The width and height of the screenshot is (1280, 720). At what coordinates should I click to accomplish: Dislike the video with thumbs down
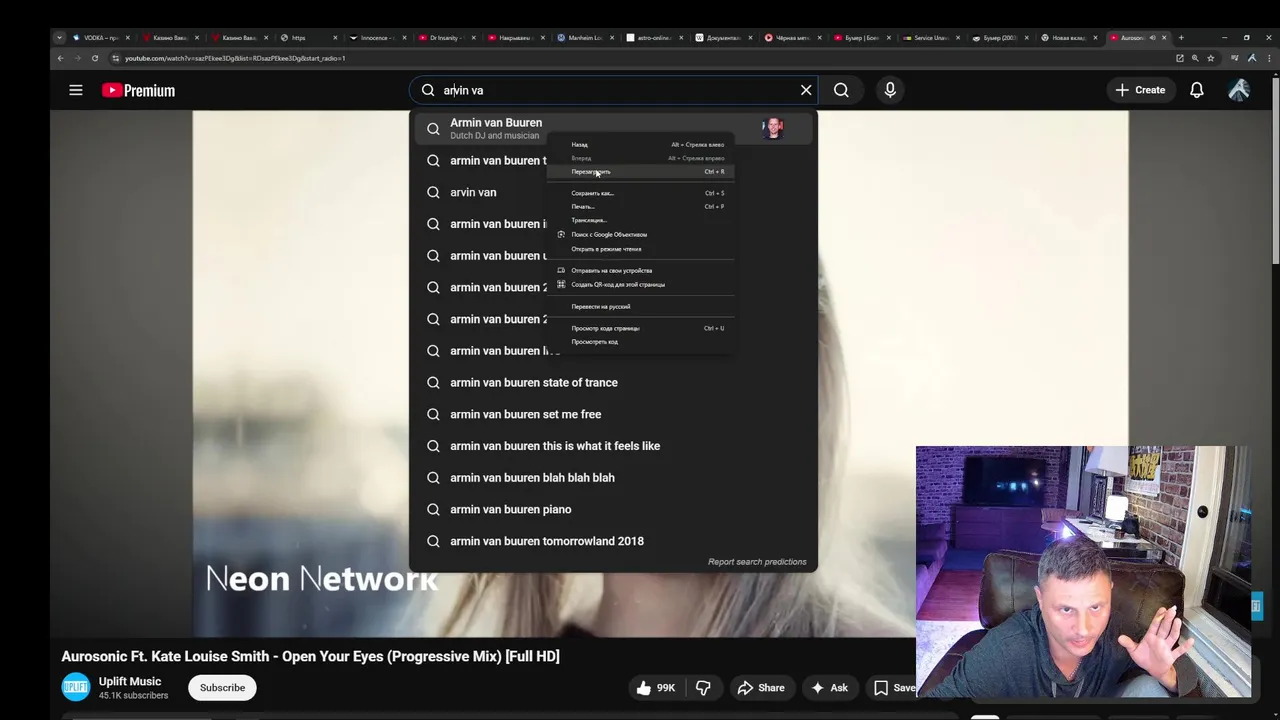pyautogui.click(x=703, y=688)
